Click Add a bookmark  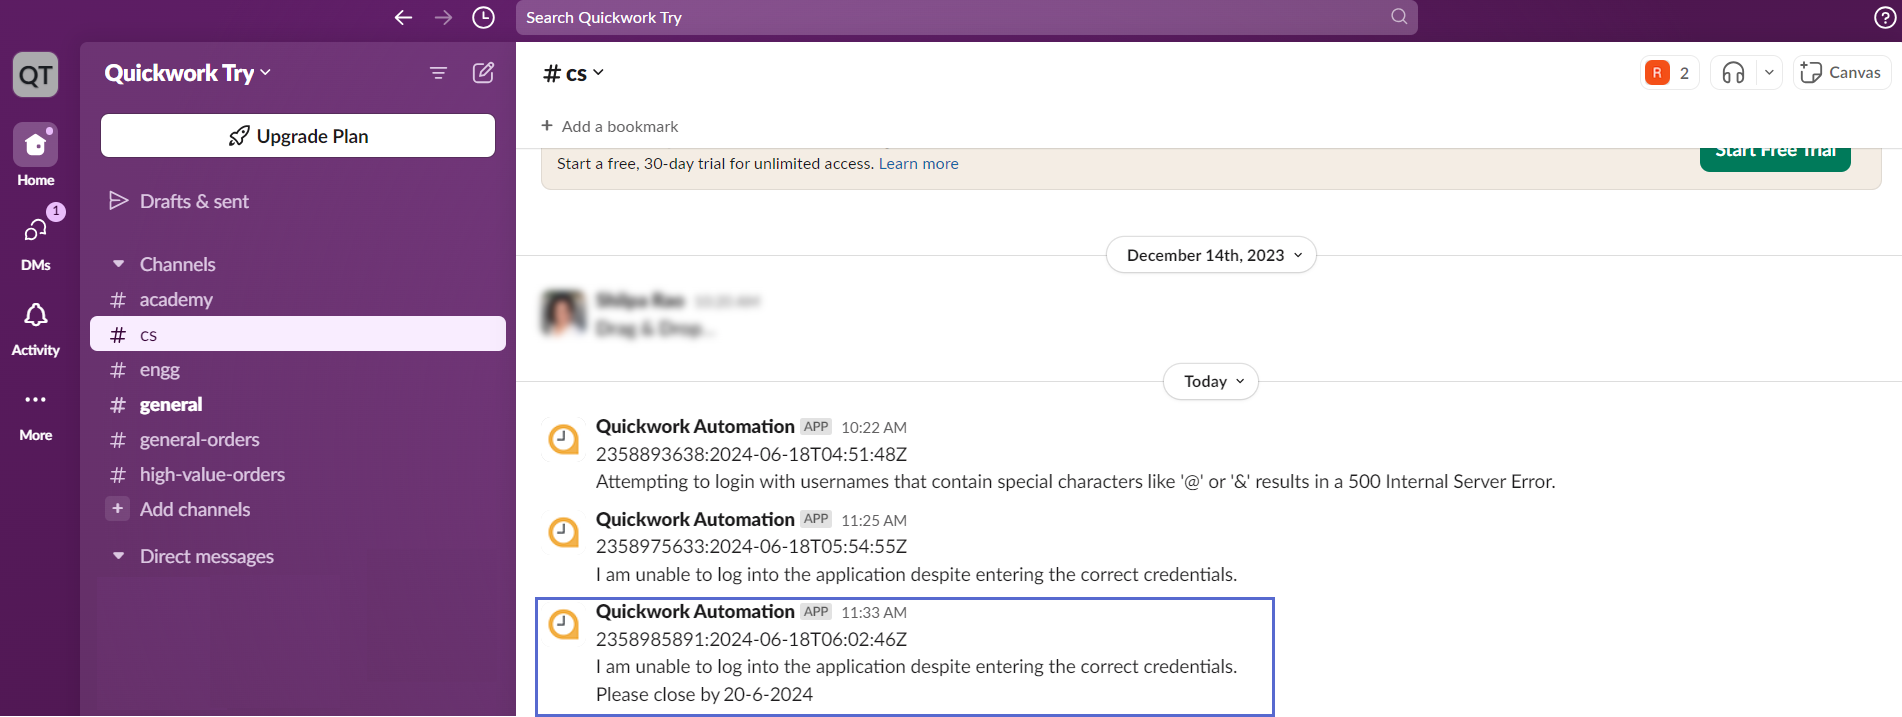pyautogui.click(x=609, y=126)
